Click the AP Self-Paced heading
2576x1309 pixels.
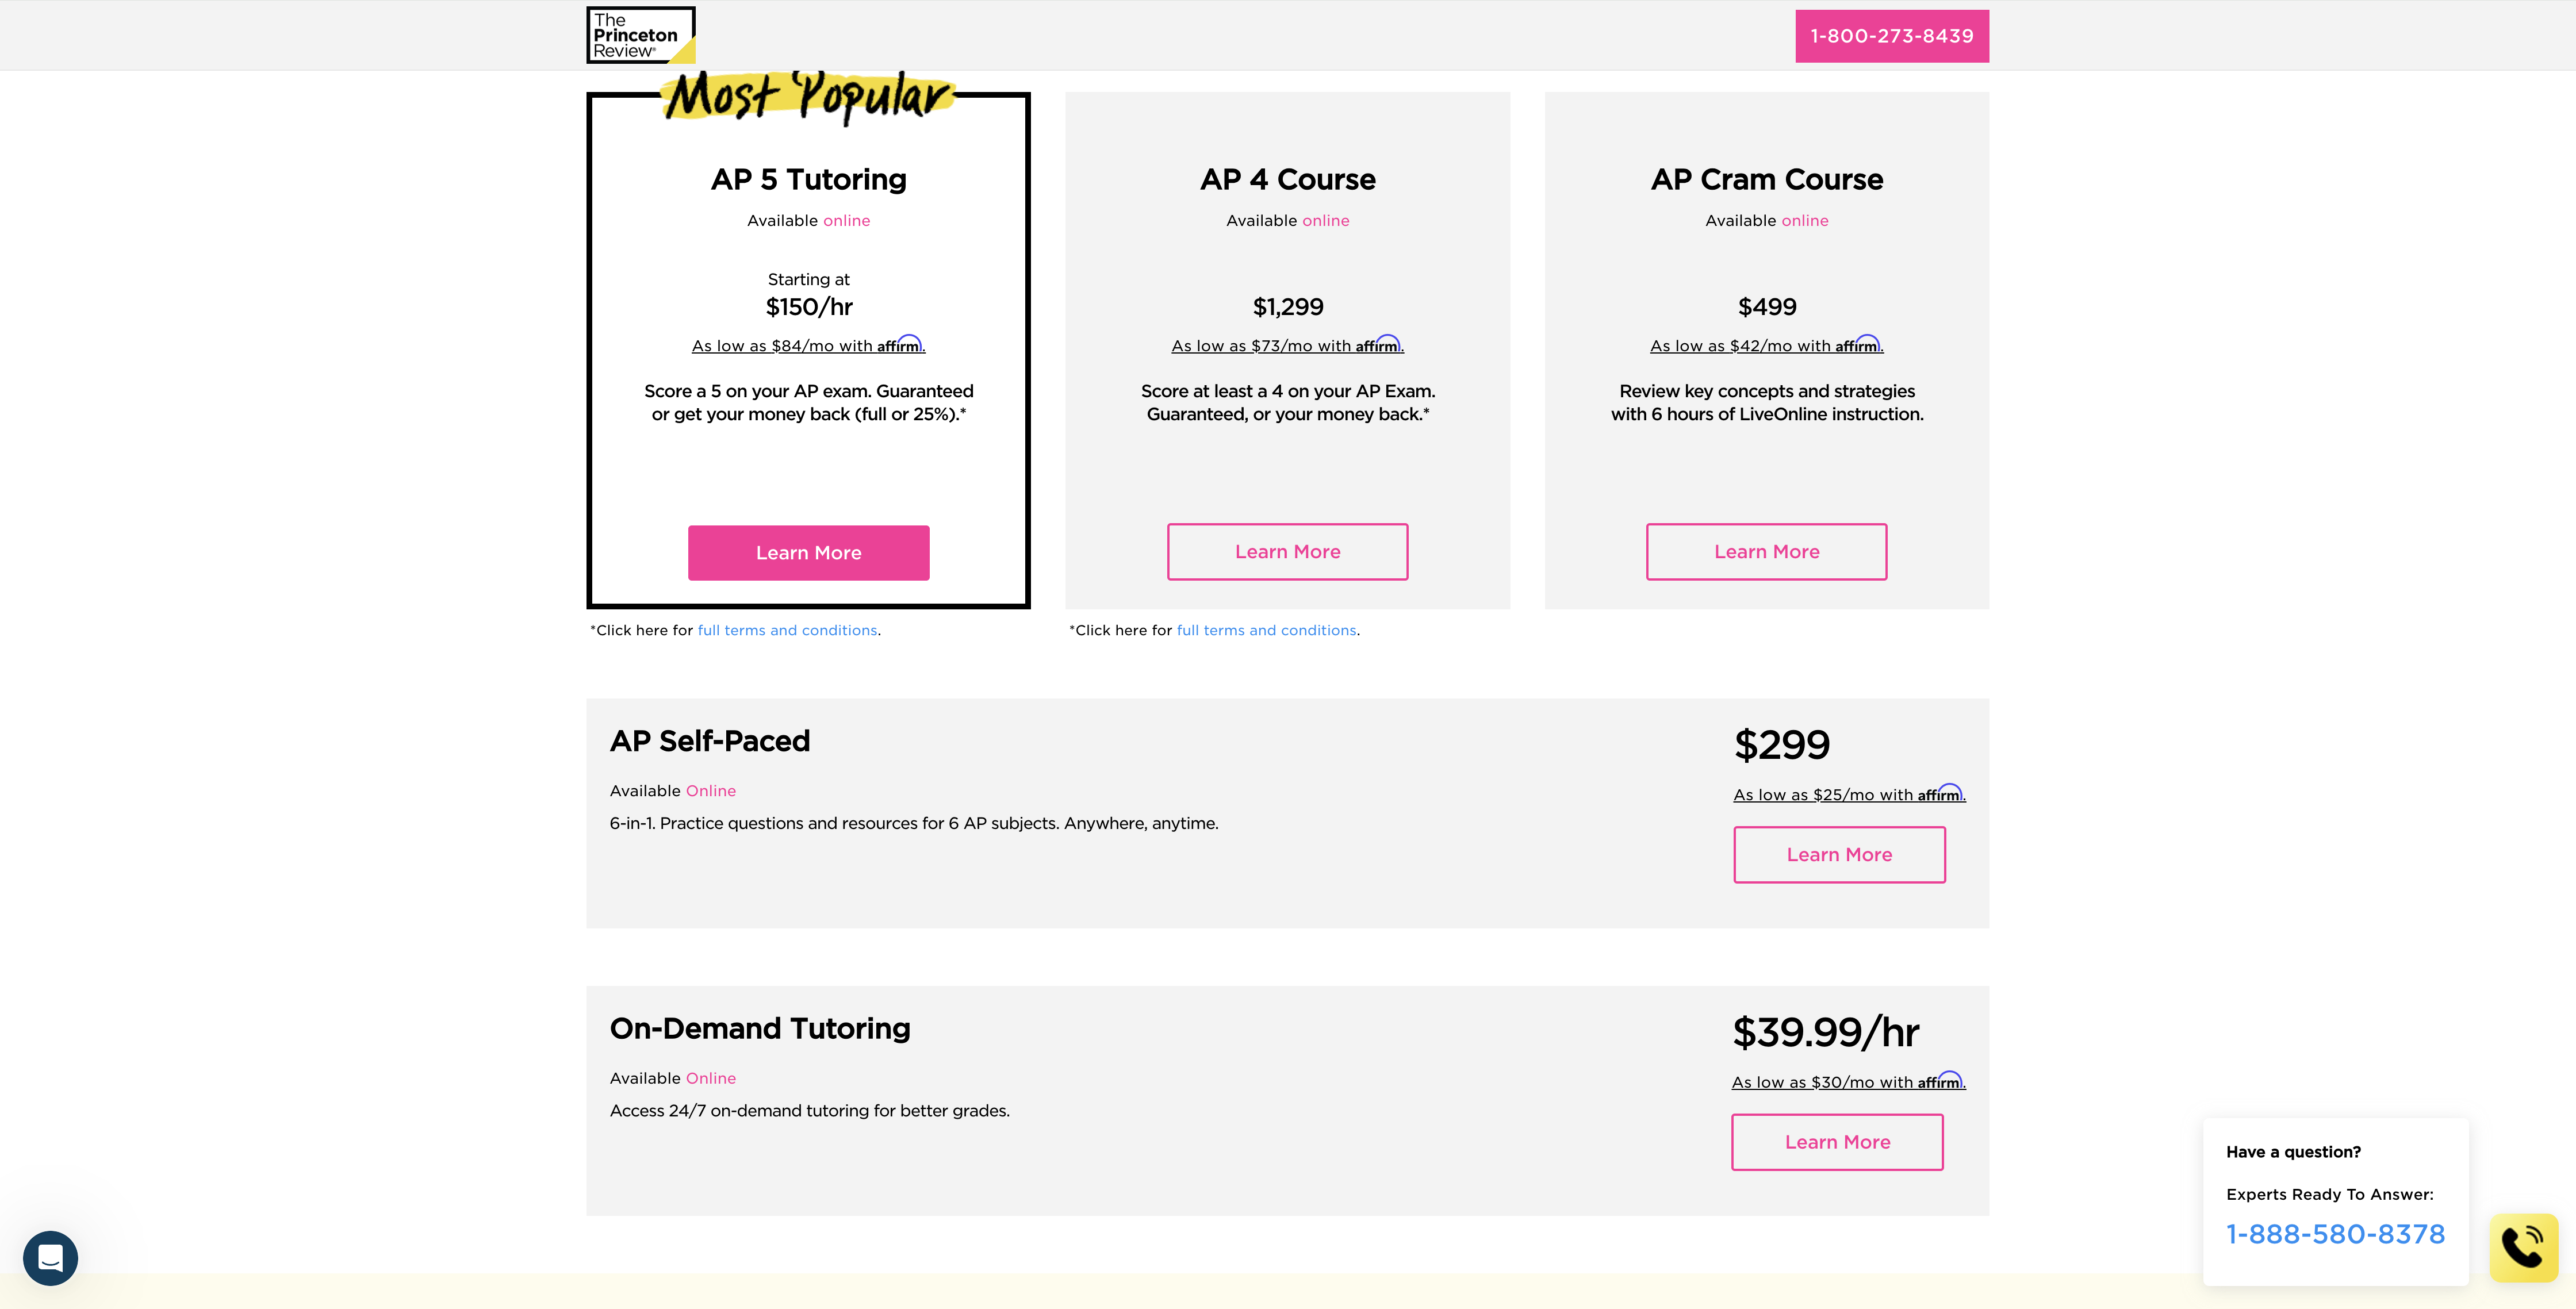710,741
